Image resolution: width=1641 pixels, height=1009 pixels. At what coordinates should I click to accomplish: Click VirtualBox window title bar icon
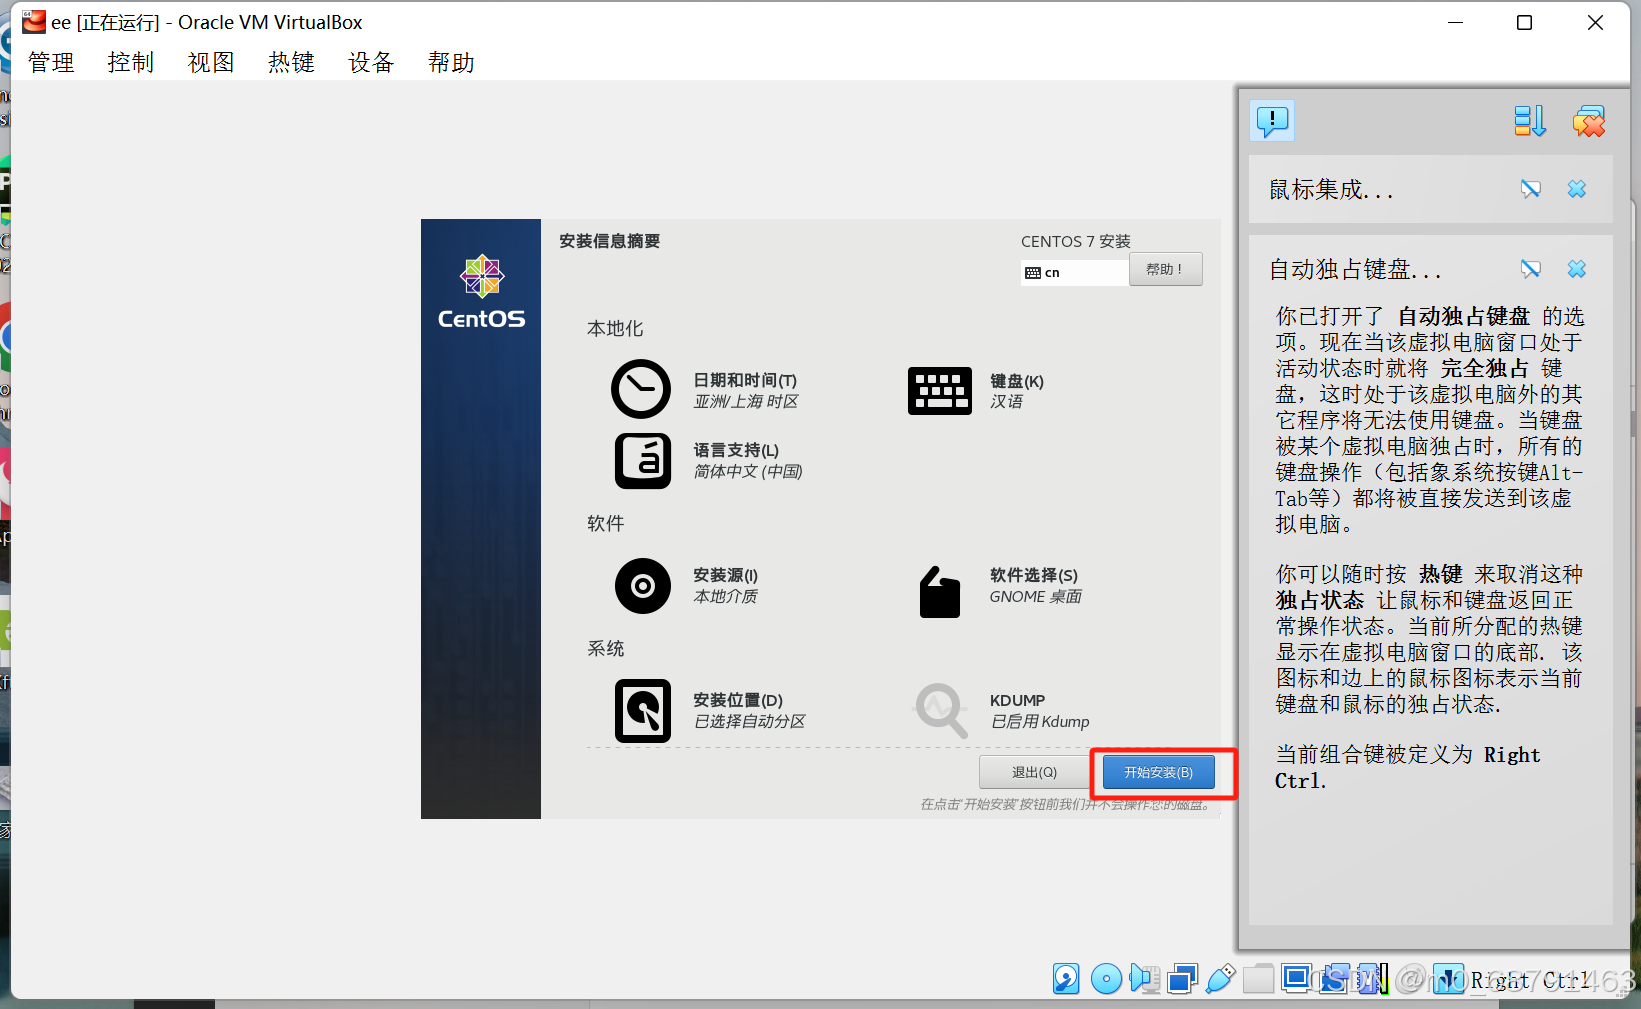(x=34, y=21)
